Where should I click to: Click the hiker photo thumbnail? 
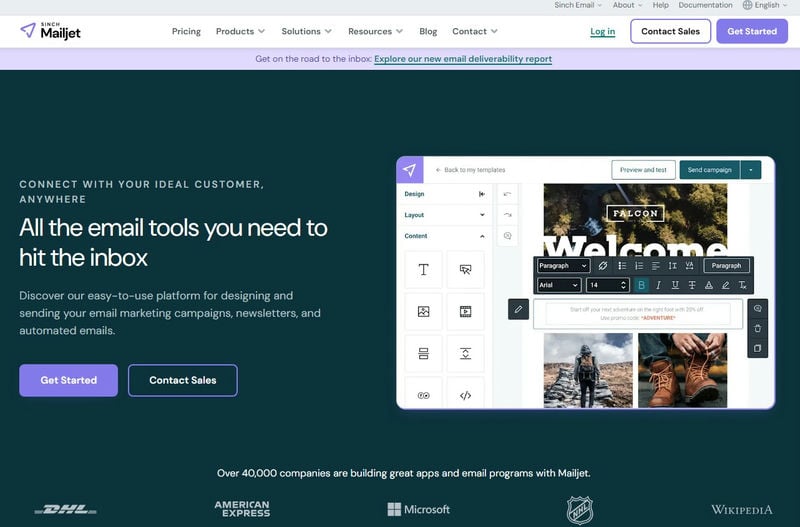point(588,370)
